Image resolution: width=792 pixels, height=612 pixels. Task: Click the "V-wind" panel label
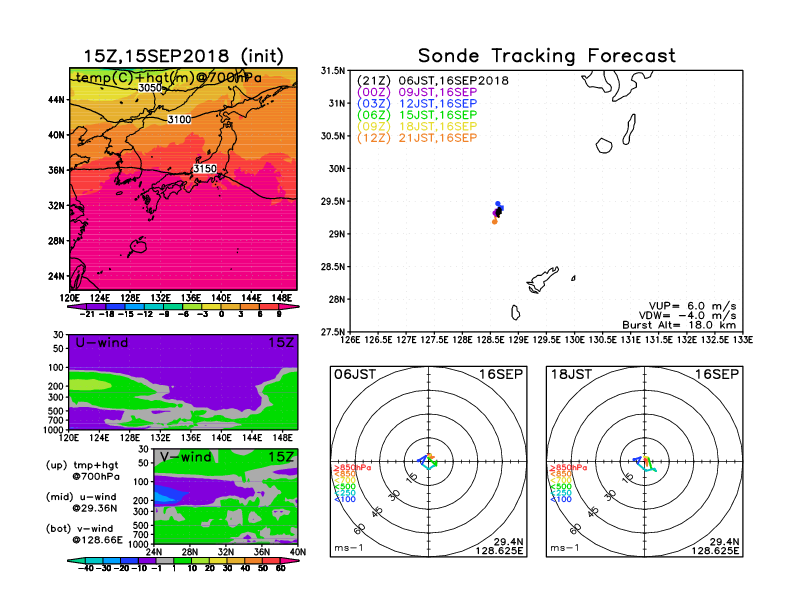[185, 457]
